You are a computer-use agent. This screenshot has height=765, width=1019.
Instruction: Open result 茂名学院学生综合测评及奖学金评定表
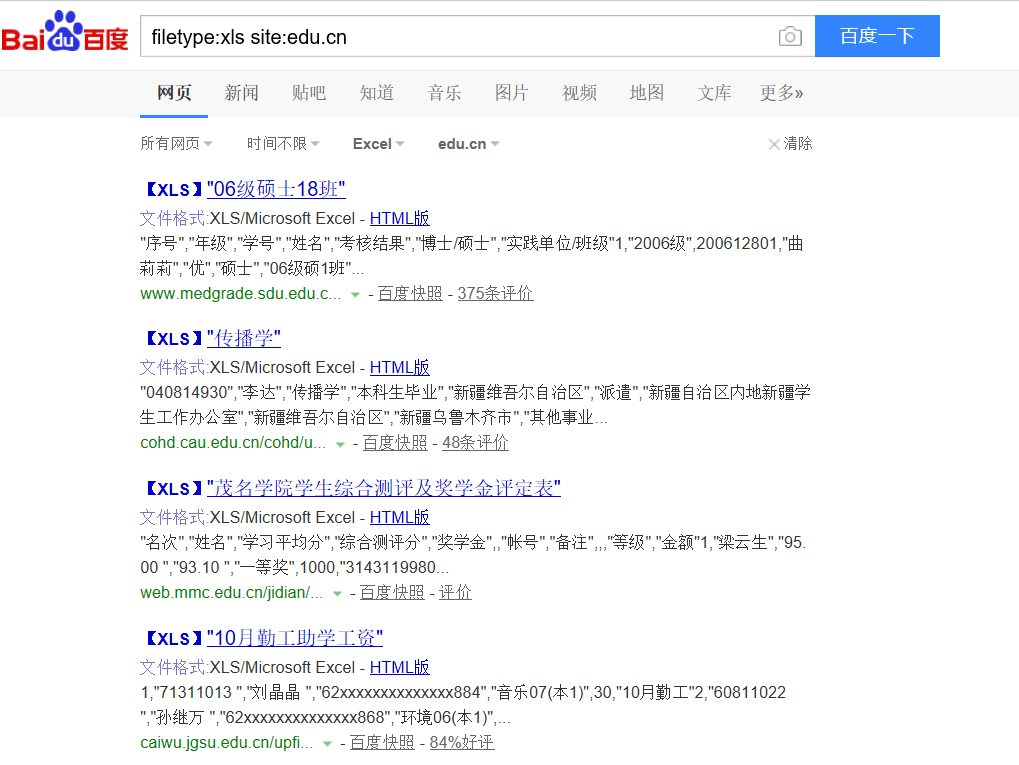(x=383, y=488)
